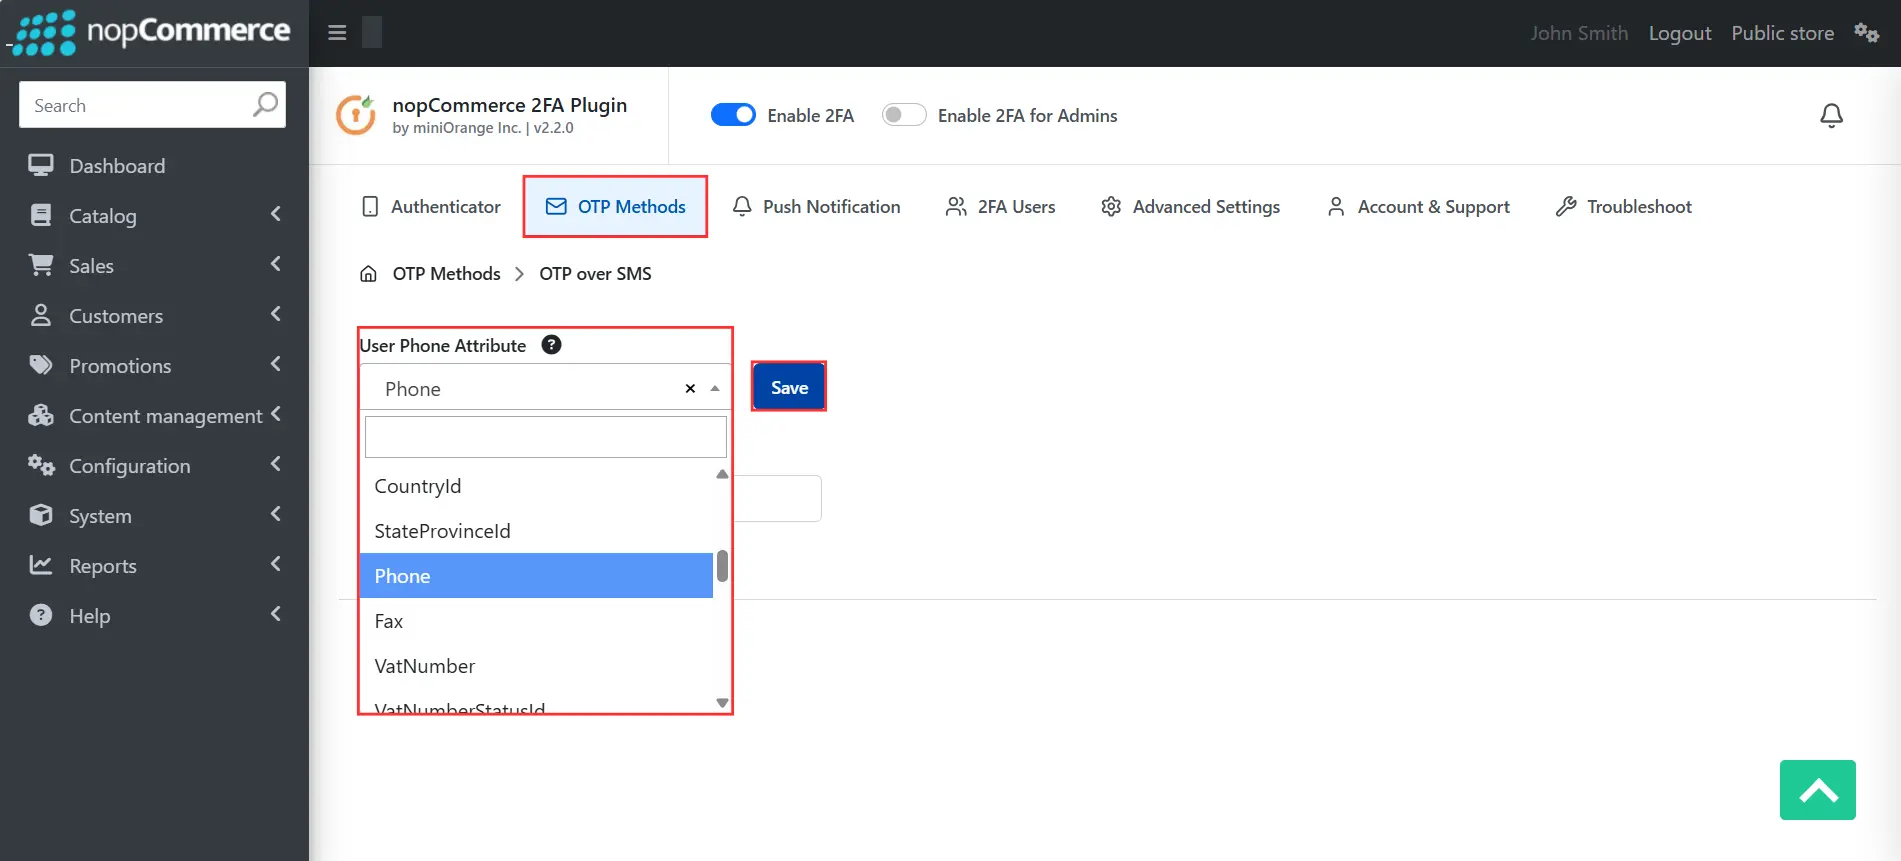
Task: Toggle Enable 2FA for Admins switch
Action: click(x=903, y=115)
